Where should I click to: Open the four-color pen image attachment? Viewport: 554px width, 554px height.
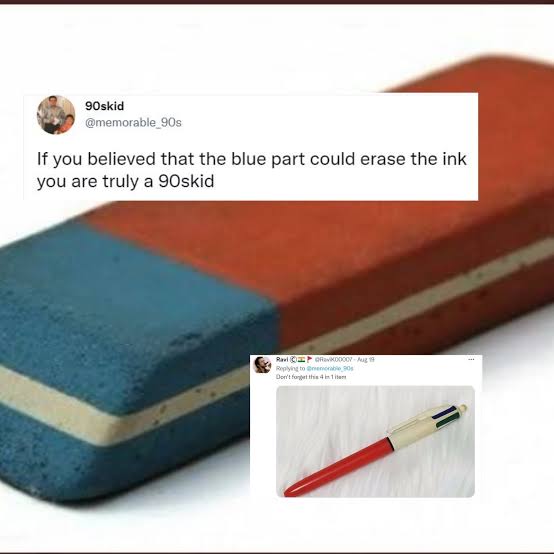tap(375, 441)
